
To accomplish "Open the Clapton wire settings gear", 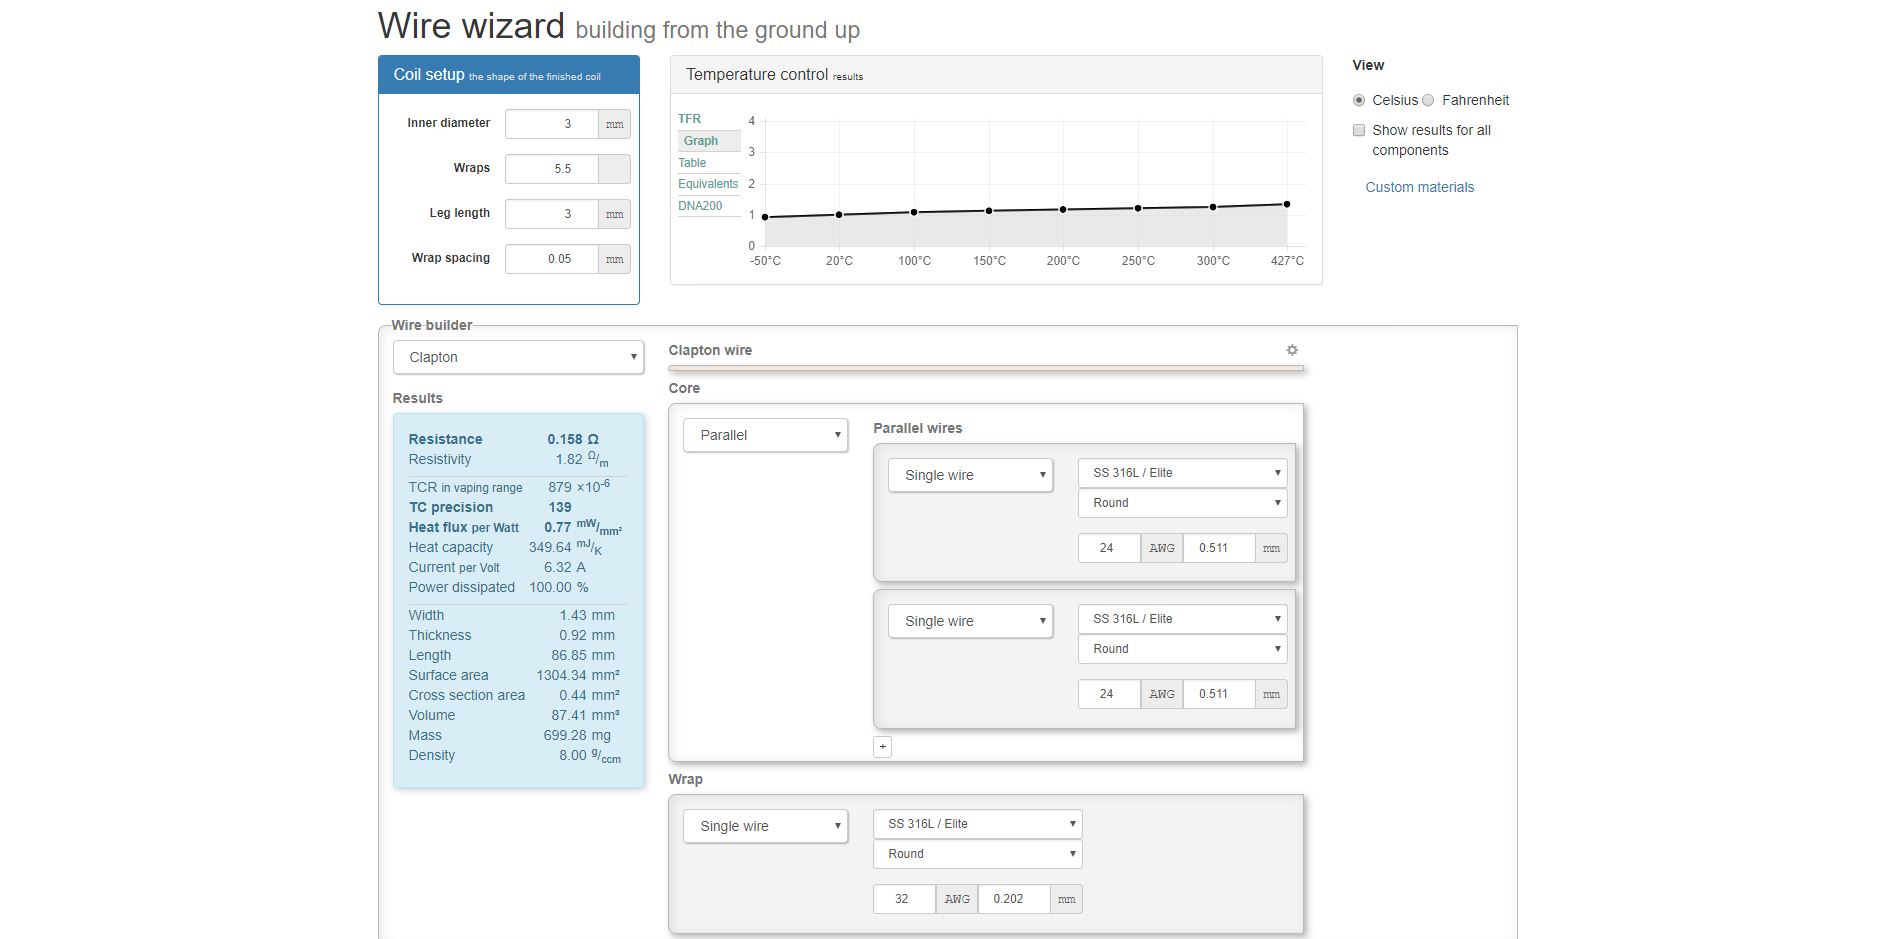I will (1292, 350).
